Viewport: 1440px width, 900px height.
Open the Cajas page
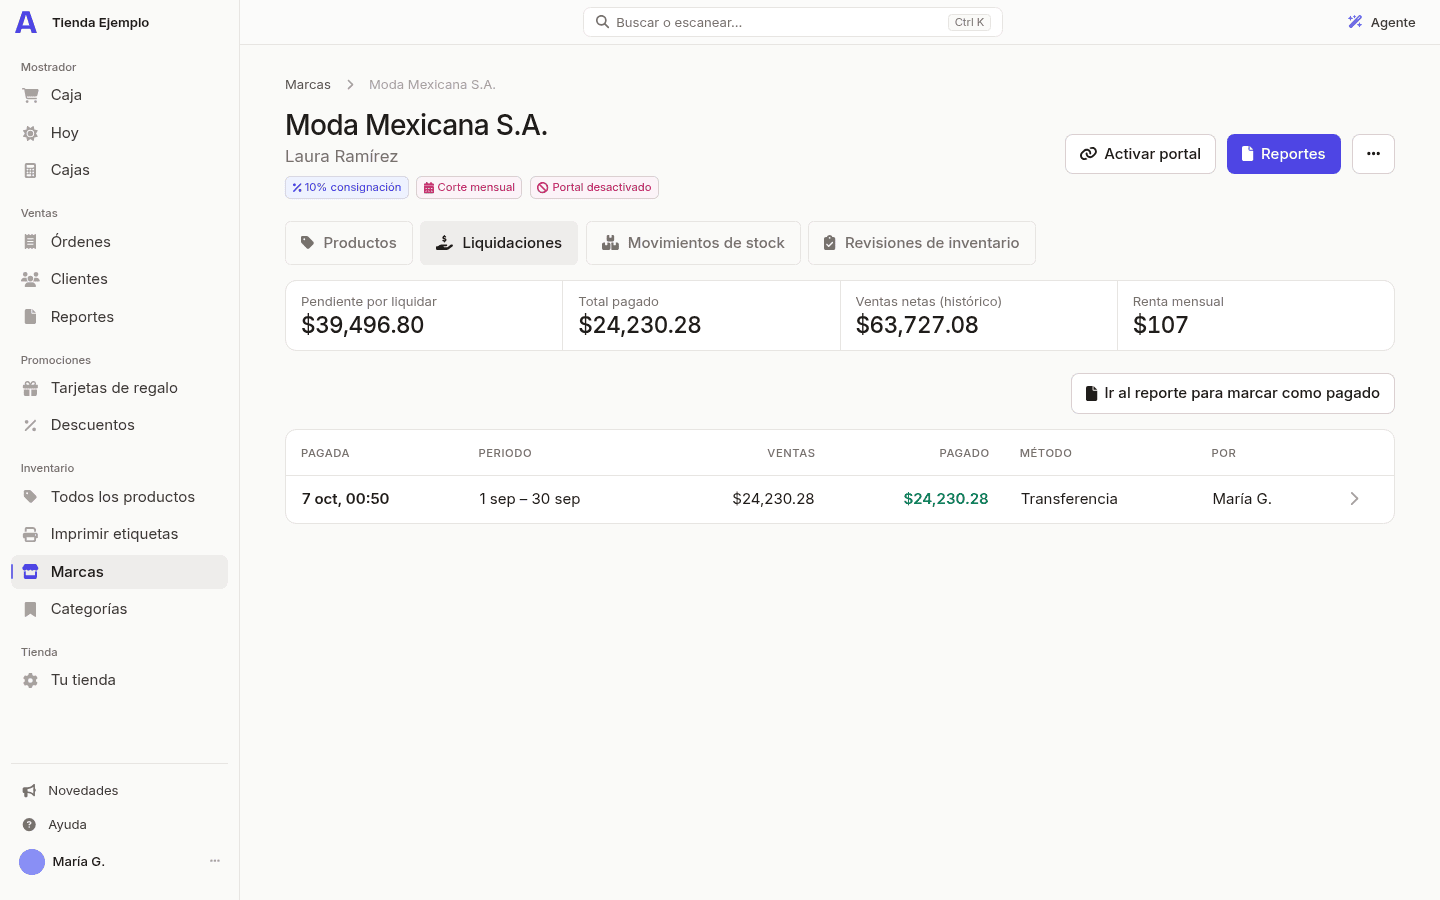click(119, 170)
